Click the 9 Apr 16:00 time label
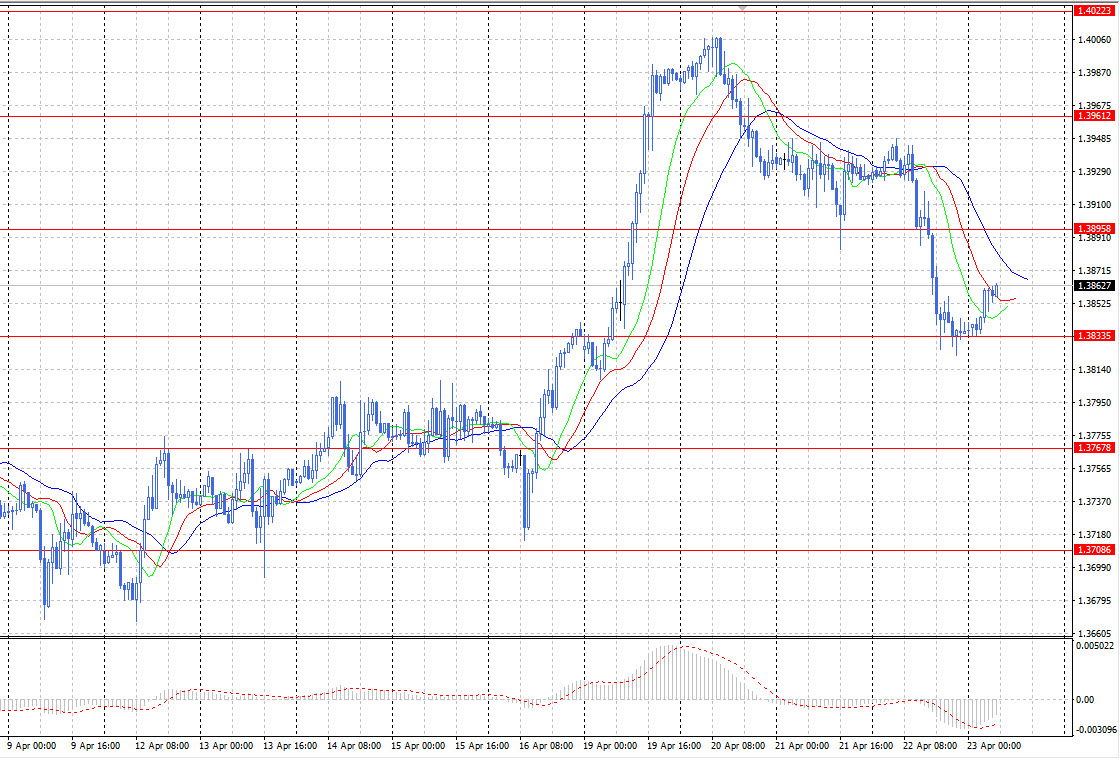1120x758 pixels. tap(95, 746)
